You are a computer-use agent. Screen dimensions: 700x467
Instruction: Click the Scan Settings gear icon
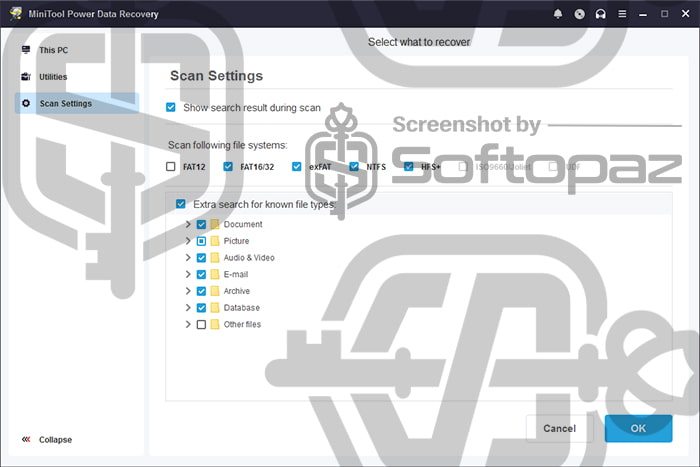pyautogui.click(x=26, y=103)
